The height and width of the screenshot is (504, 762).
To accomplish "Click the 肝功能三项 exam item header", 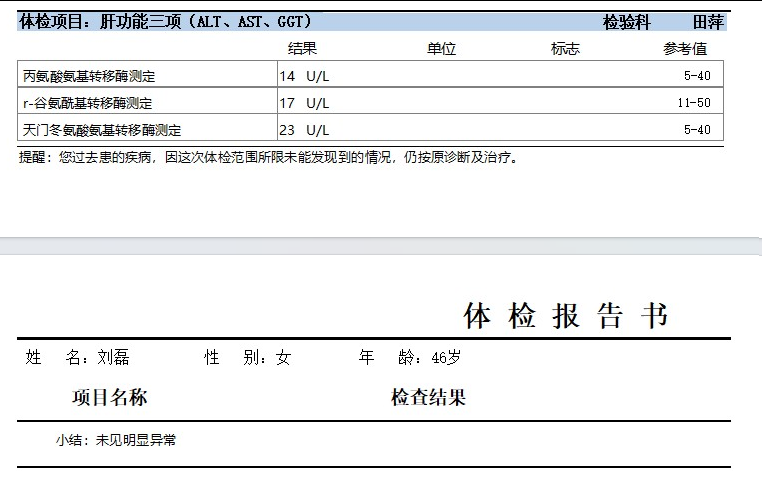I will [166, 22].
